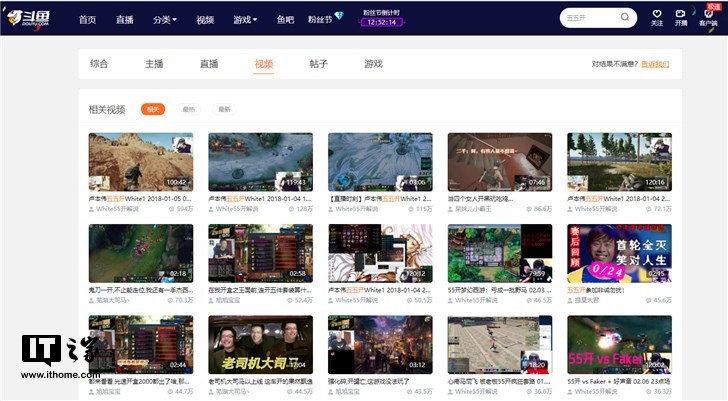Viewport: 728px width, 401px height.
Task: Select the 最热 sort filter
Action: pyautogui.click(x=188, y=109)
